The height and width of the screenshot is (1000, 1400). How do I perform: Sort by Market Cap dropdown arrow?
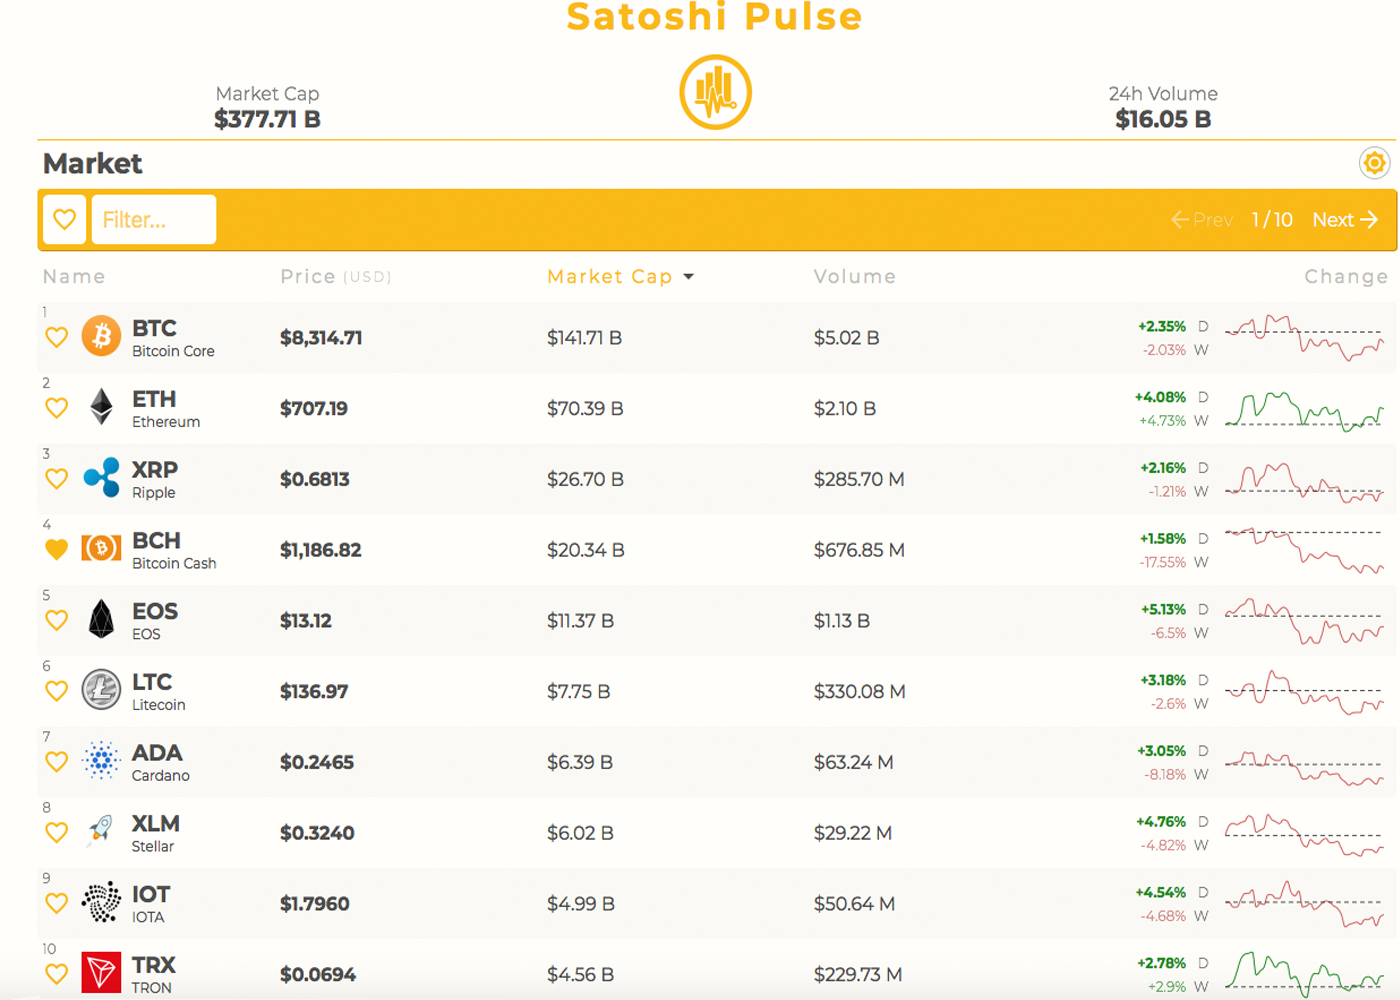[x=689, y=277]
